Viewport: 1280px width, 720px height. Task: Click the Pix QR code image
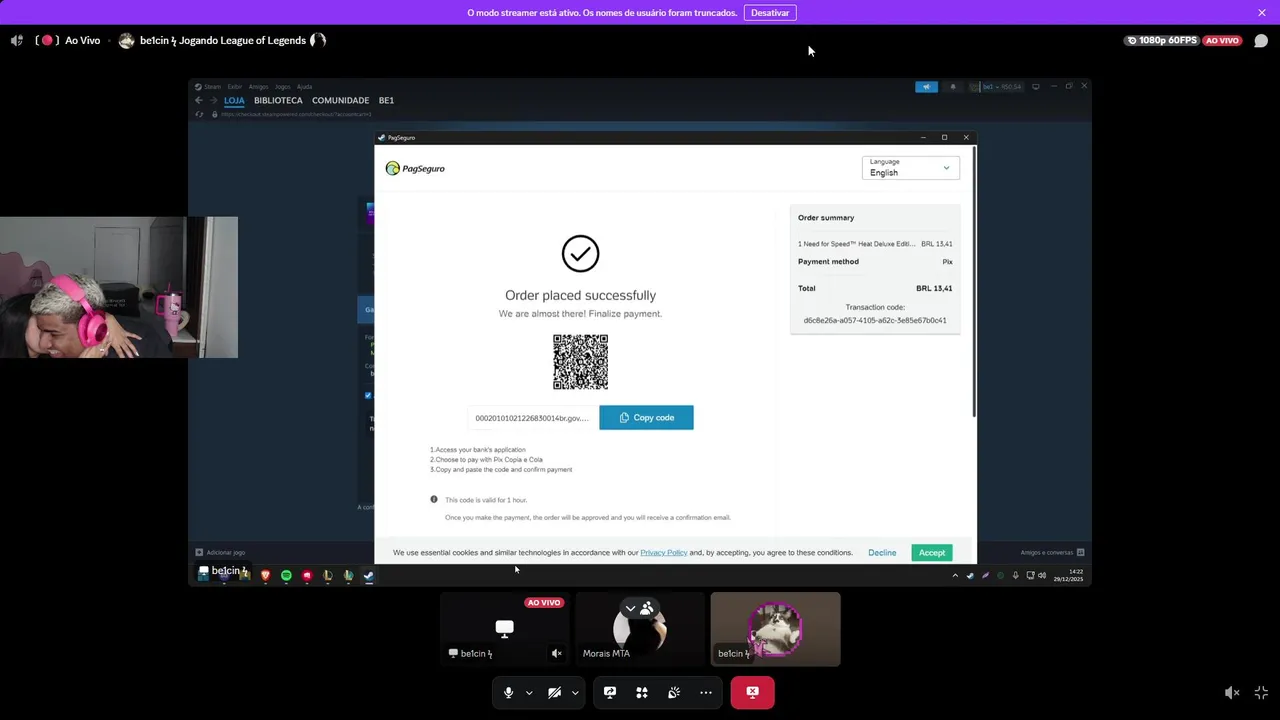coord(580,362)
